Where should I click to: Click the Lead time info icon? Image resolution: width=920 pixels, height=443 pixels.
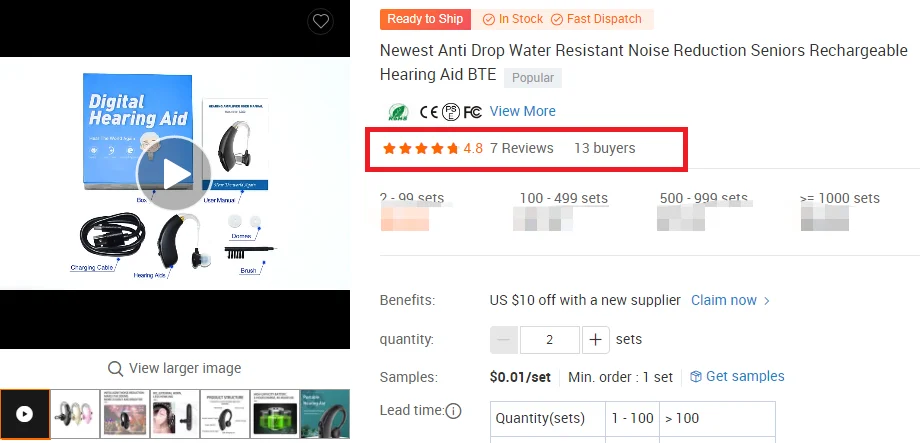click(x=453, y=410)
